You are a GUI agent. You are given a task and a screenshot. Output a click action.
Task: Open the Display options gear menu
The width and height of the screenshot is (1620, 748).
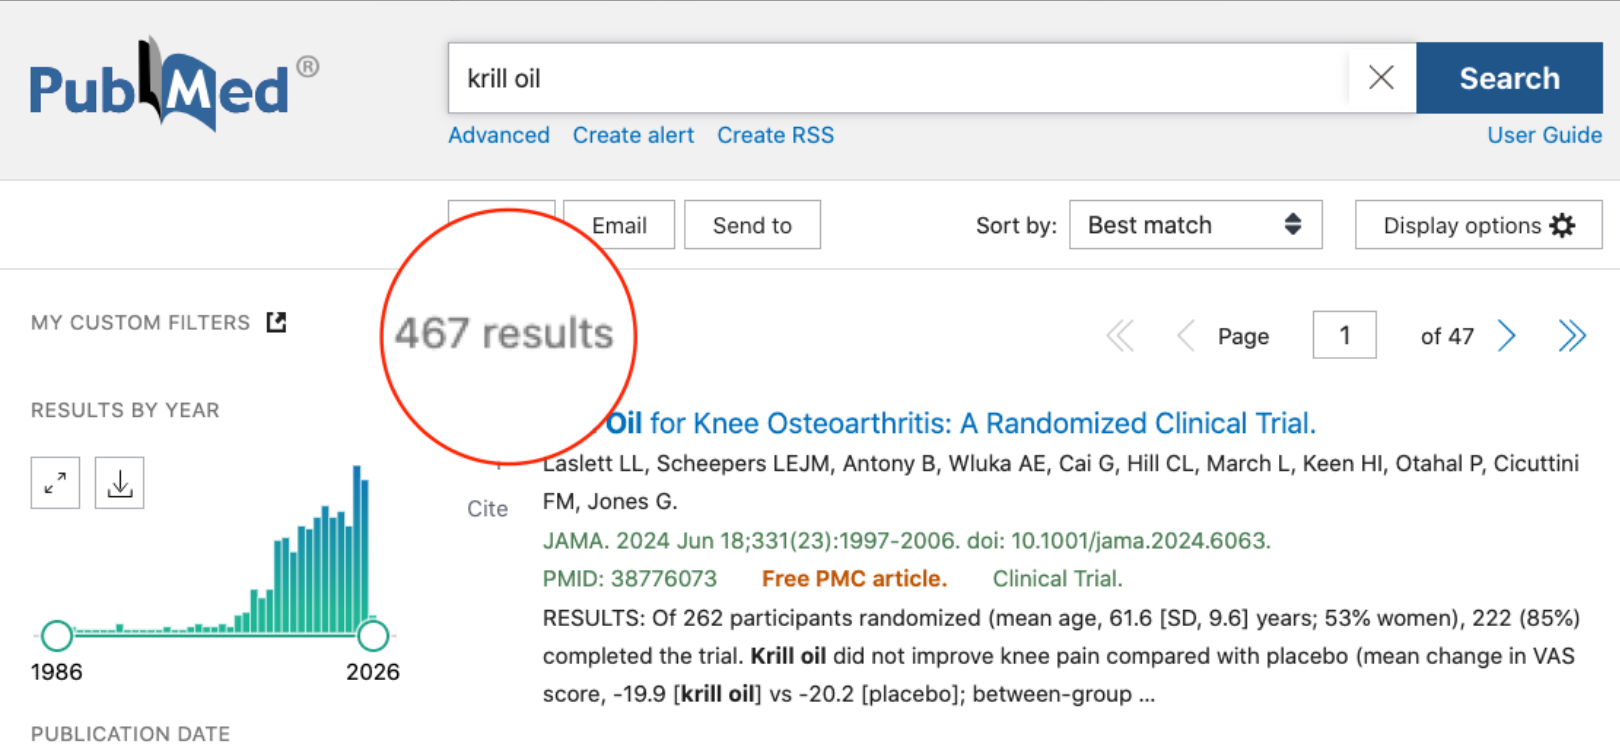point(1478,225)
